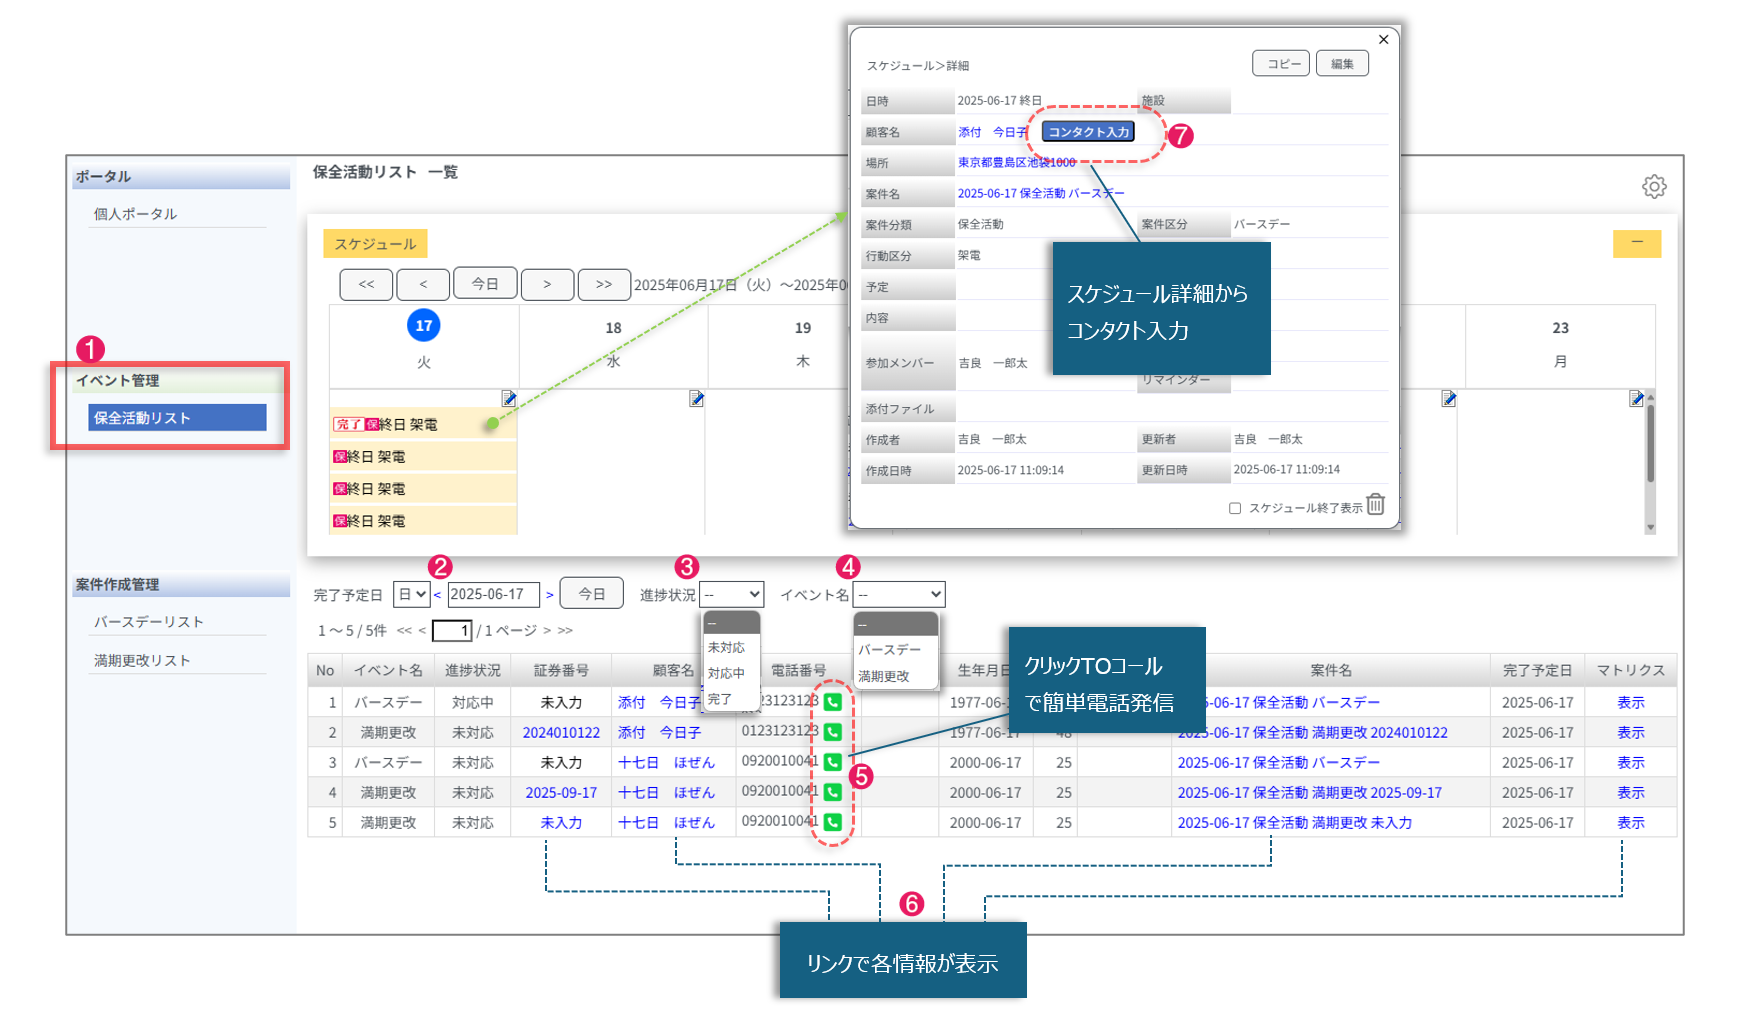Open バースデーリスト in the sidebar

[148, 622]
